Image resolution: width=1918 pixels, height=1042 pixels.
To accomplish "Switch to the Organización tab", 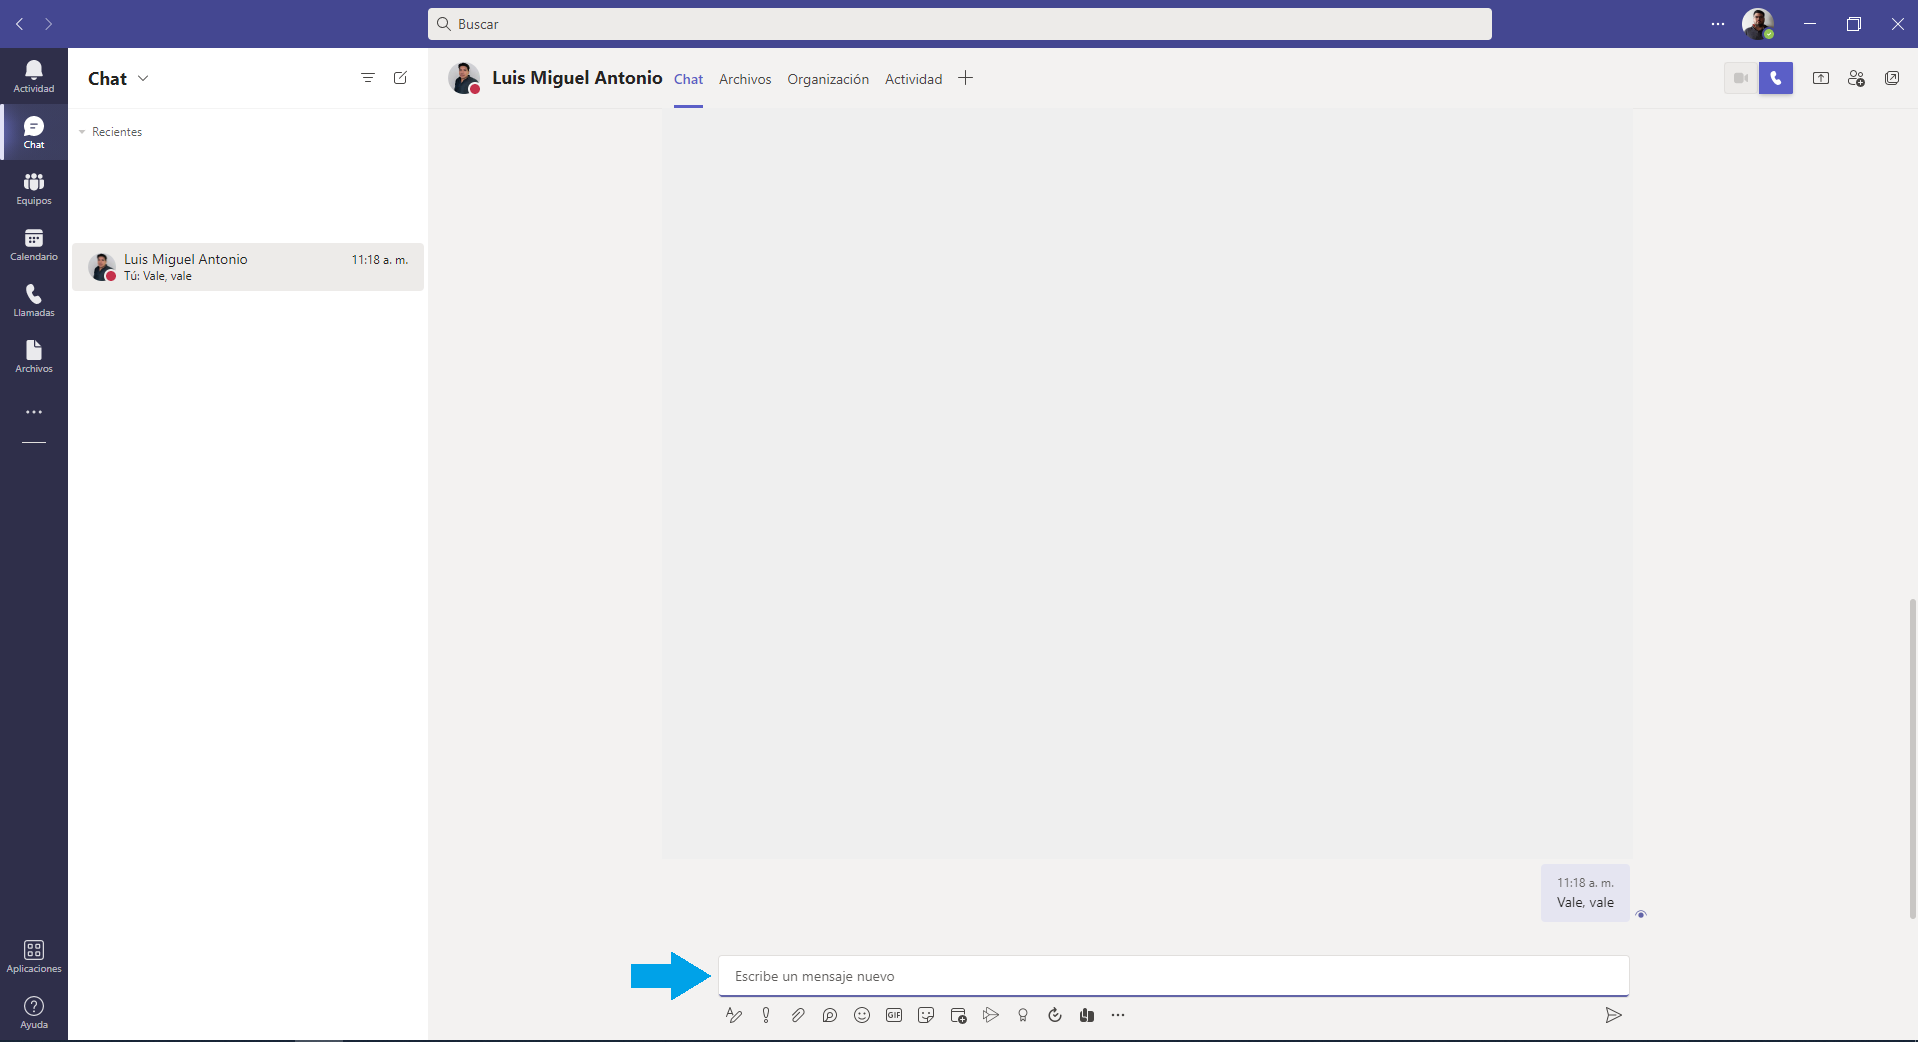I will (x=828, y=79).
